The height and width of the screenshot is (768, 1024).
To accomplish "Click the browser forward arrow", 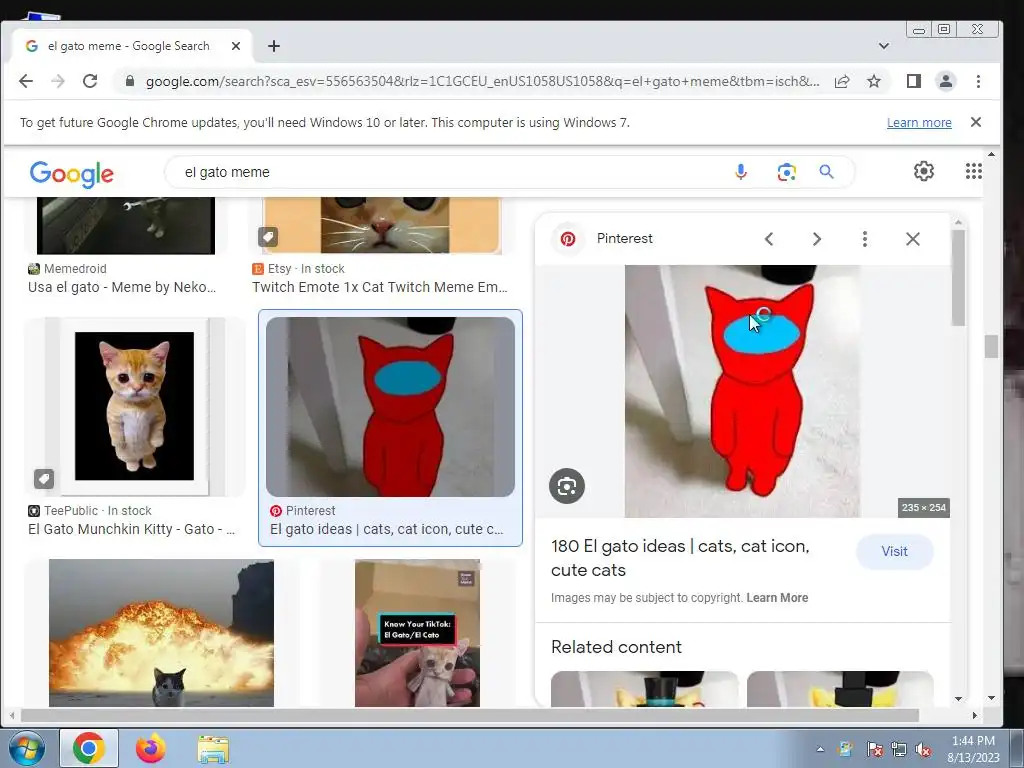I will pyautogui.click(x=57, y=81).
